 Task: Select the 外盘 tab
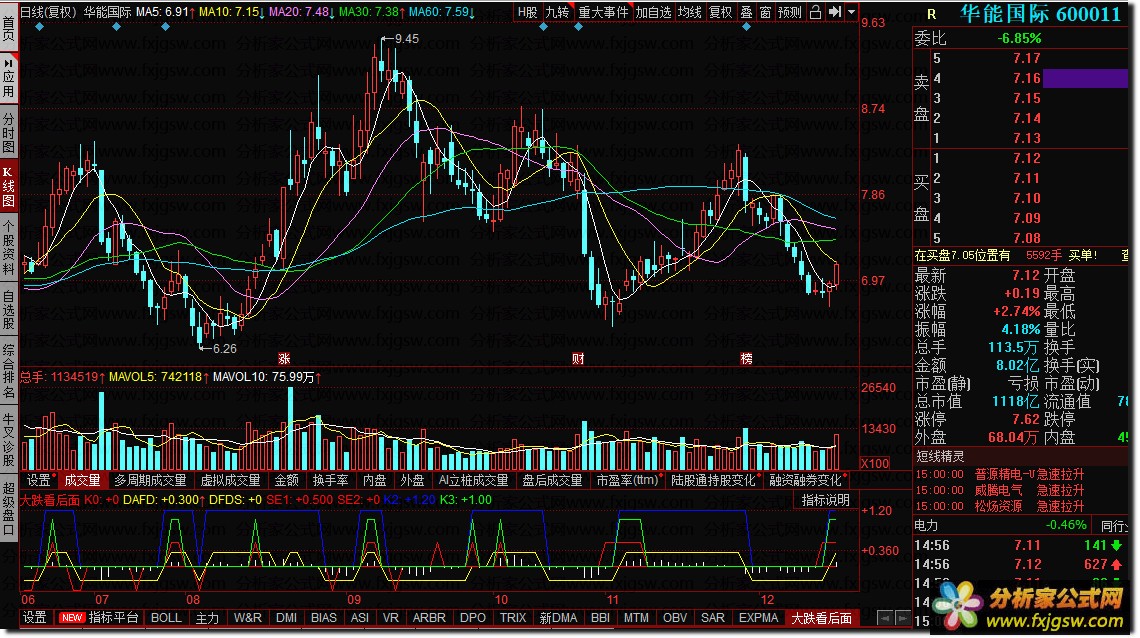click(412, 480)
